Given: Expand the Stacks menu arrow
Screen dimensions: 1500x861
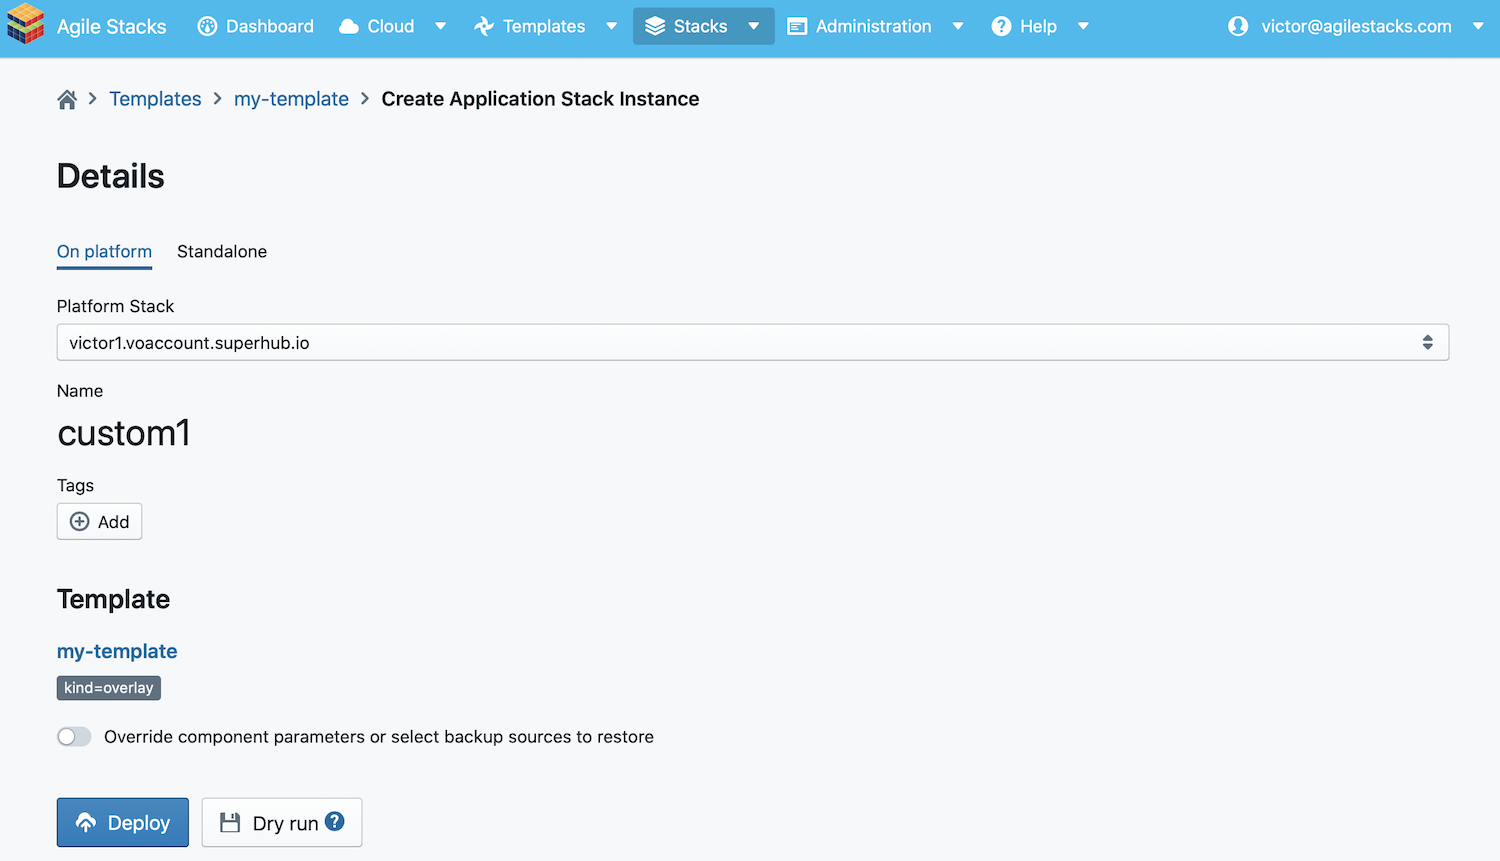Looking at the screenshot, I should pyautogui.click(x=753, y=26).
